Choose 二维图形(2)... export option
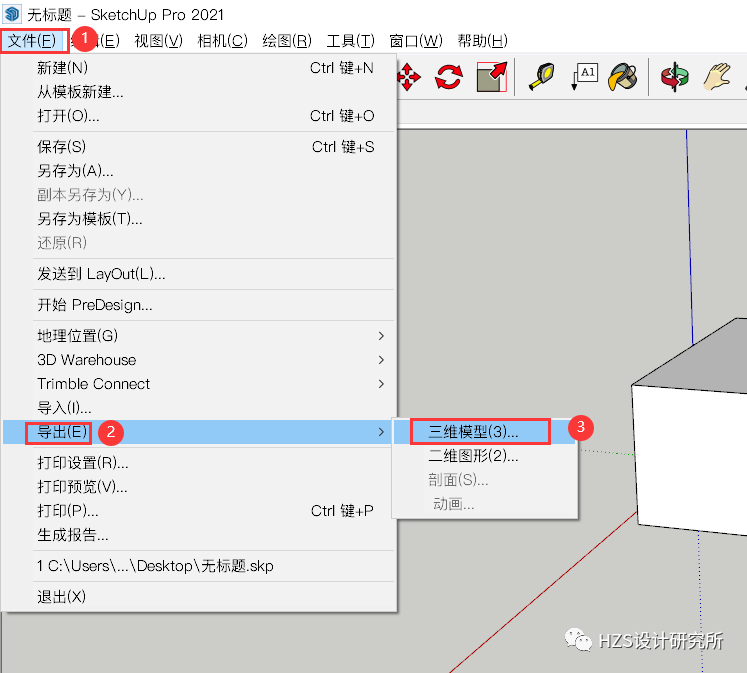 click(x=485, y=456)
